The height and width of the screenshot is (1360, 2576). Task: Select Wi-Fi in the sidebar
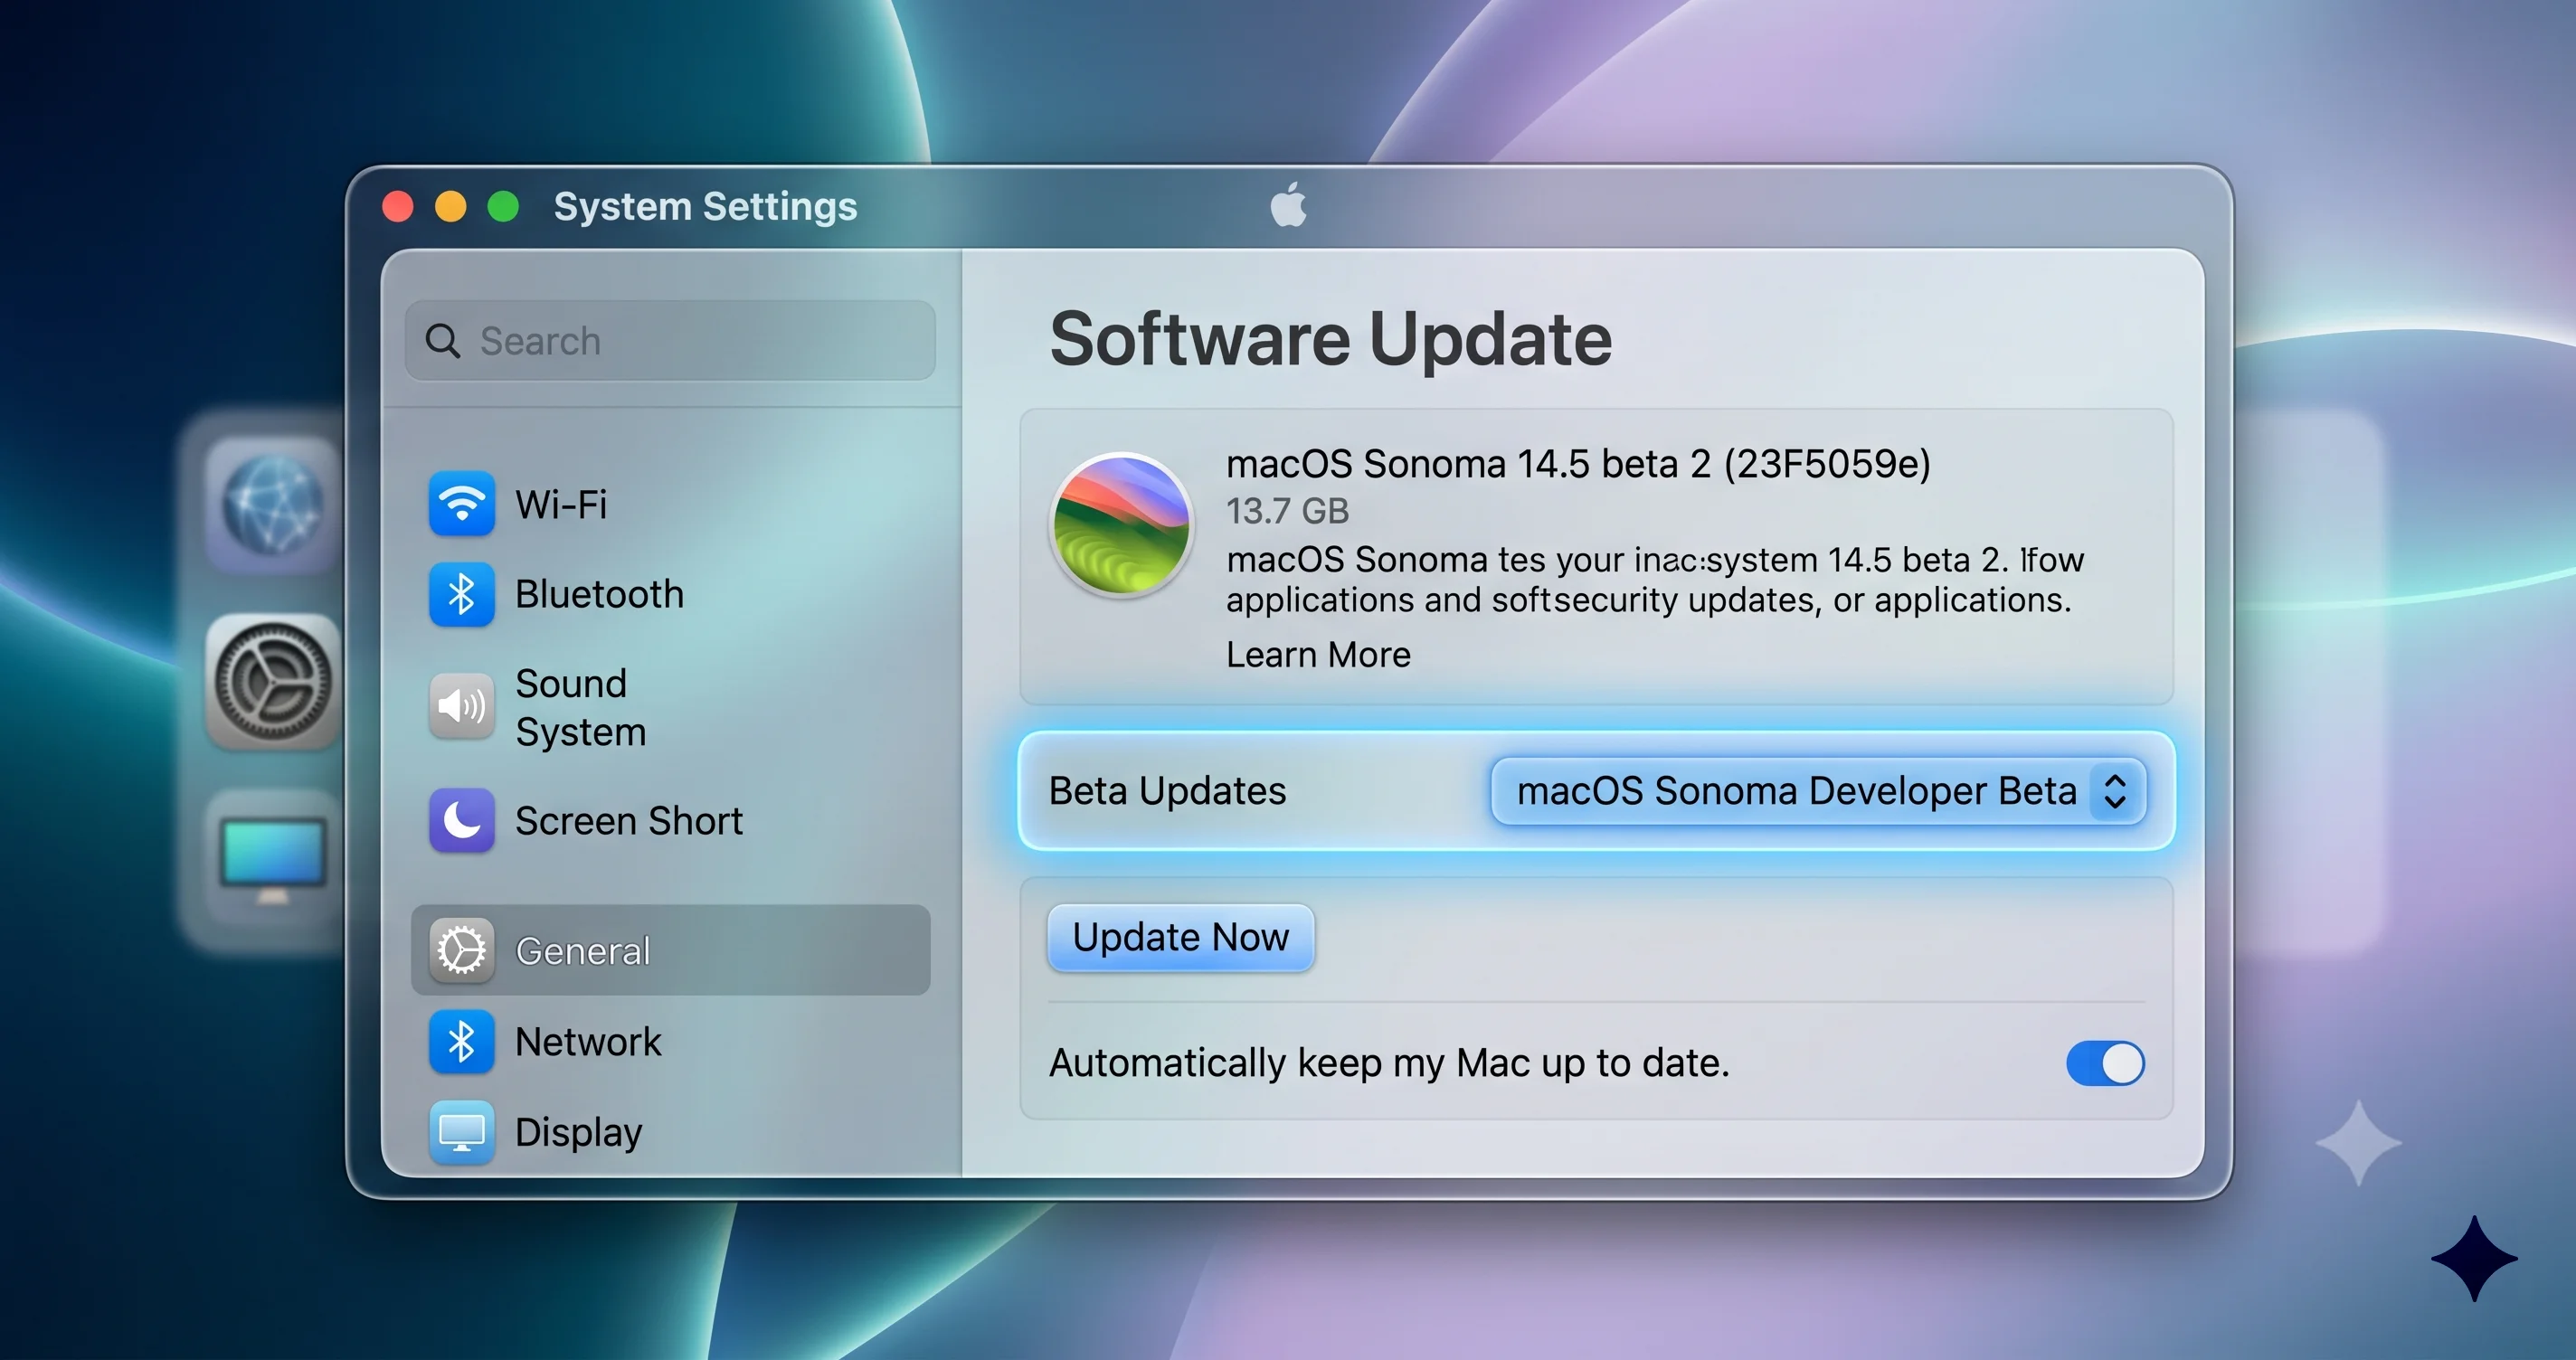(x=670, y=503)
